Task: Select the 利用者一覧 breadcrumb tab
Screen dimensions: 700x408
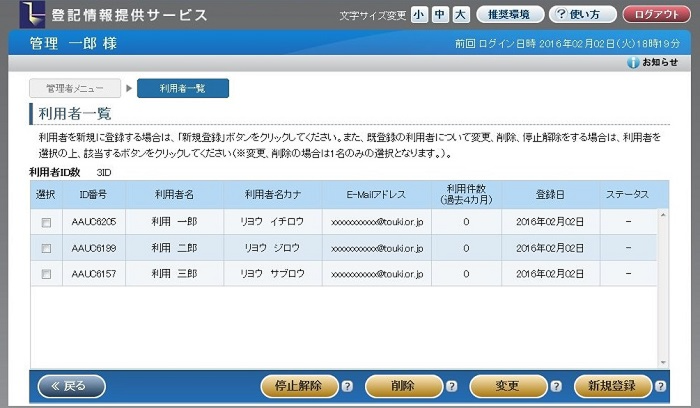Action: 183,88
